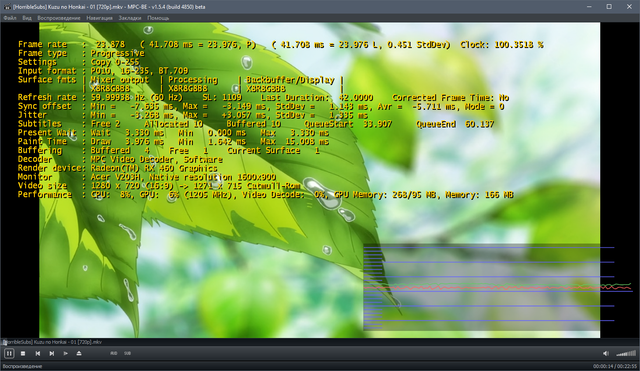Click the Frame type Progressive line
Image resolution: width=640 pixels, height=371 pixels.
pos(81,53)
